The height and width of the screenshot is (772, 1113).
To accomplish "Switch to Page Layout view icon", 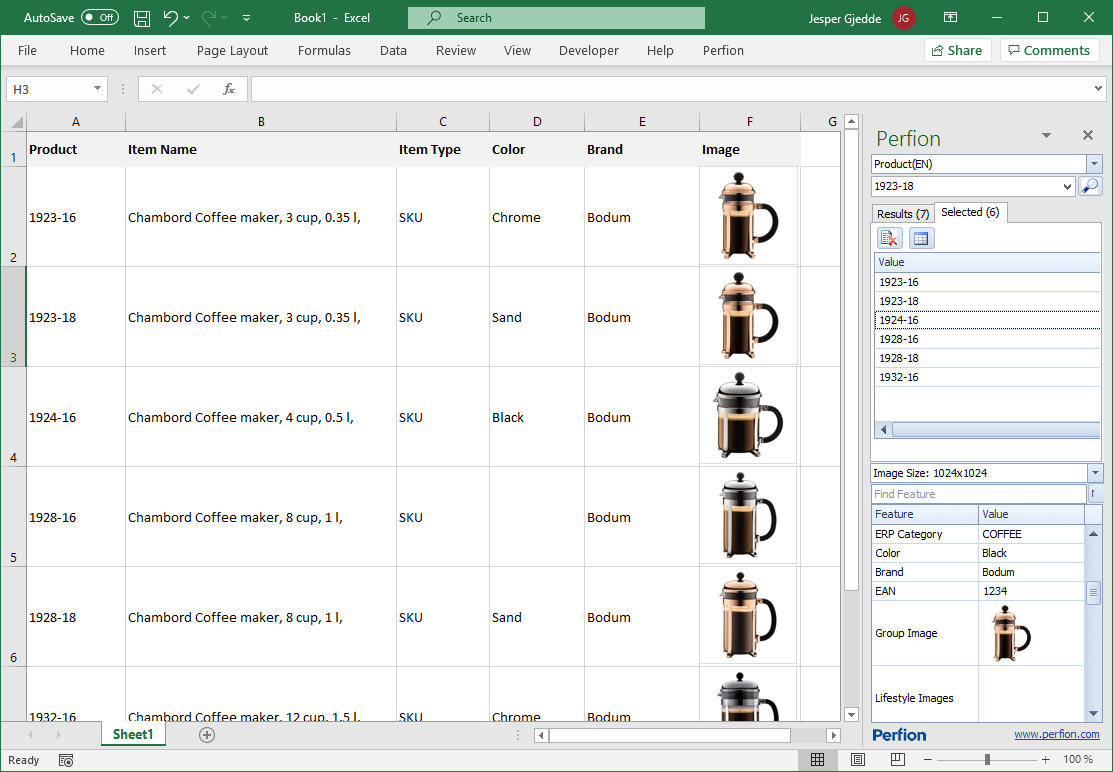I will point(857,760).
